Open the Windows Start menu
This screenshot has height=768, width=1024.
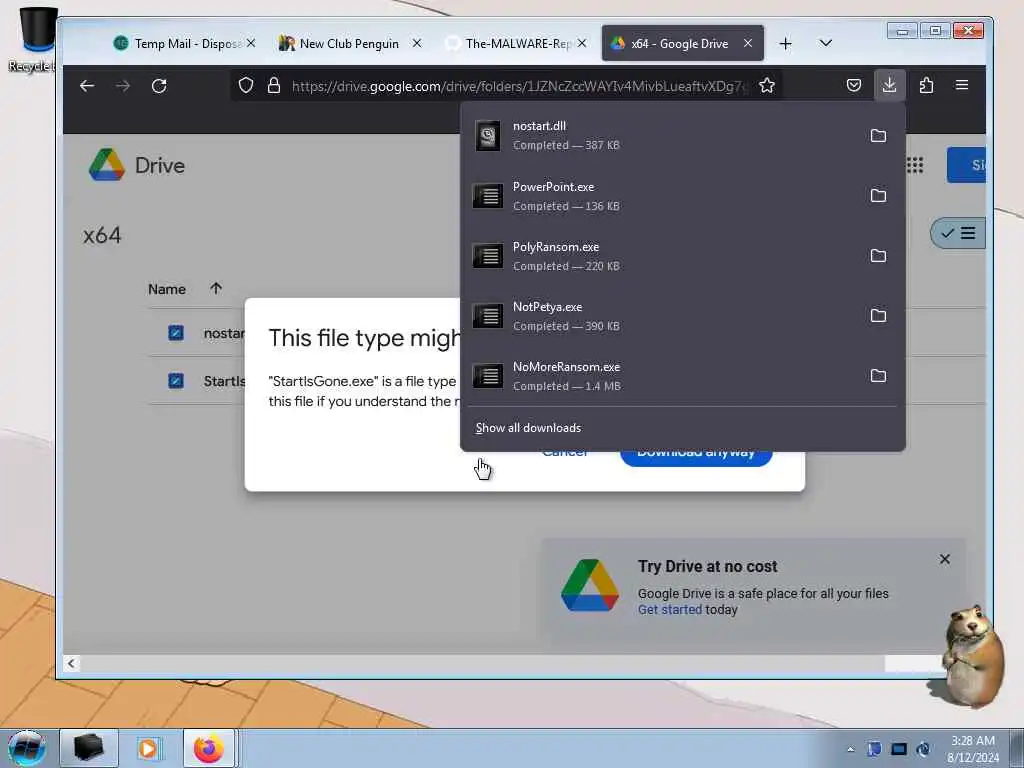(x=27, y=748)
